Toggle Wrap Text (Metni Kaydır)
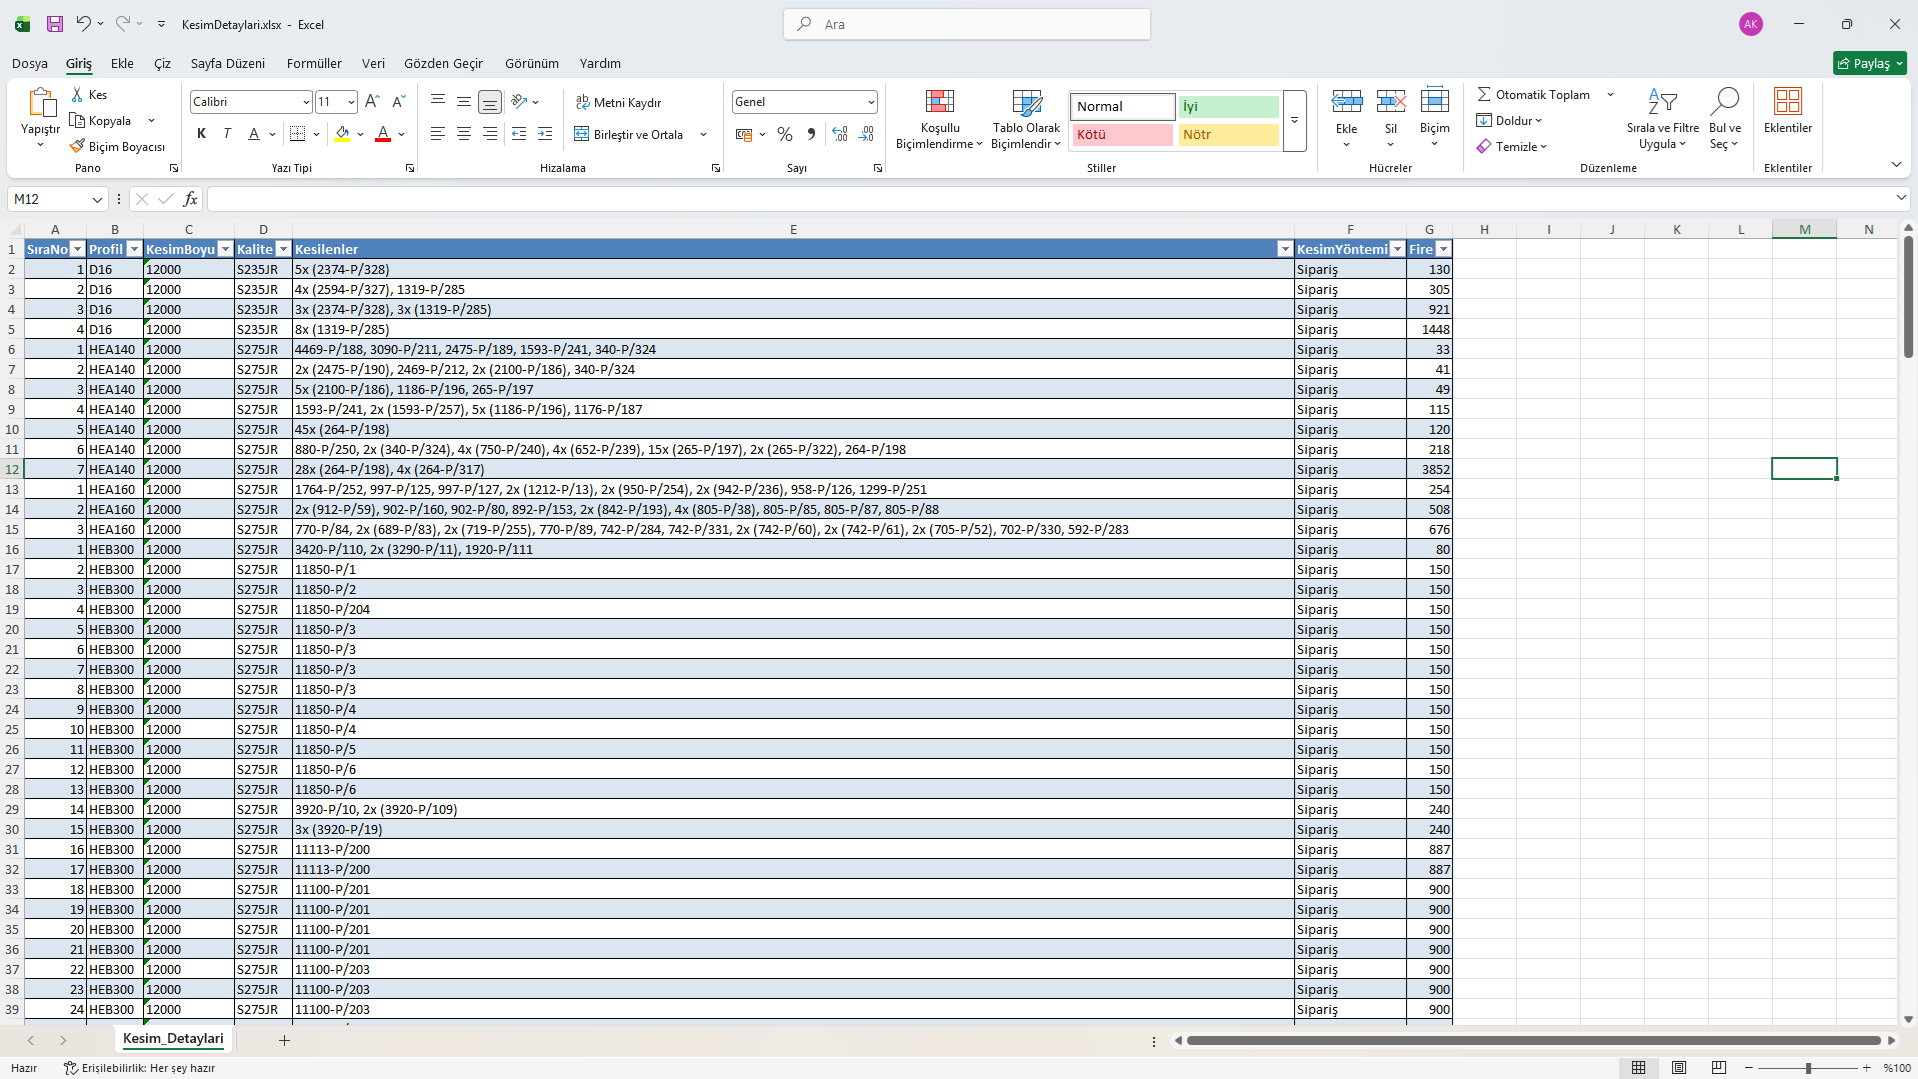The width and height of the screenshot is (1918, 1079). point(618,102)
